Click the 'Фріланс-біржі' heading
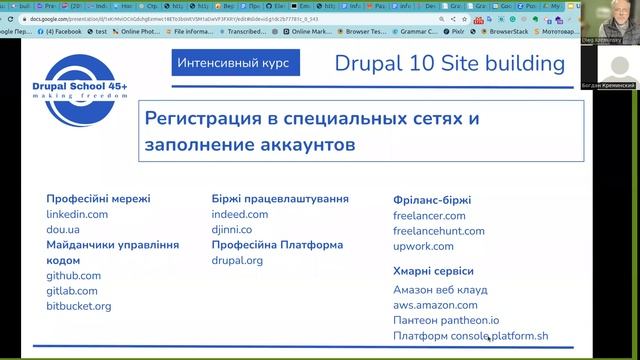Screen dimensions: 640x360 tap(432, 200)
